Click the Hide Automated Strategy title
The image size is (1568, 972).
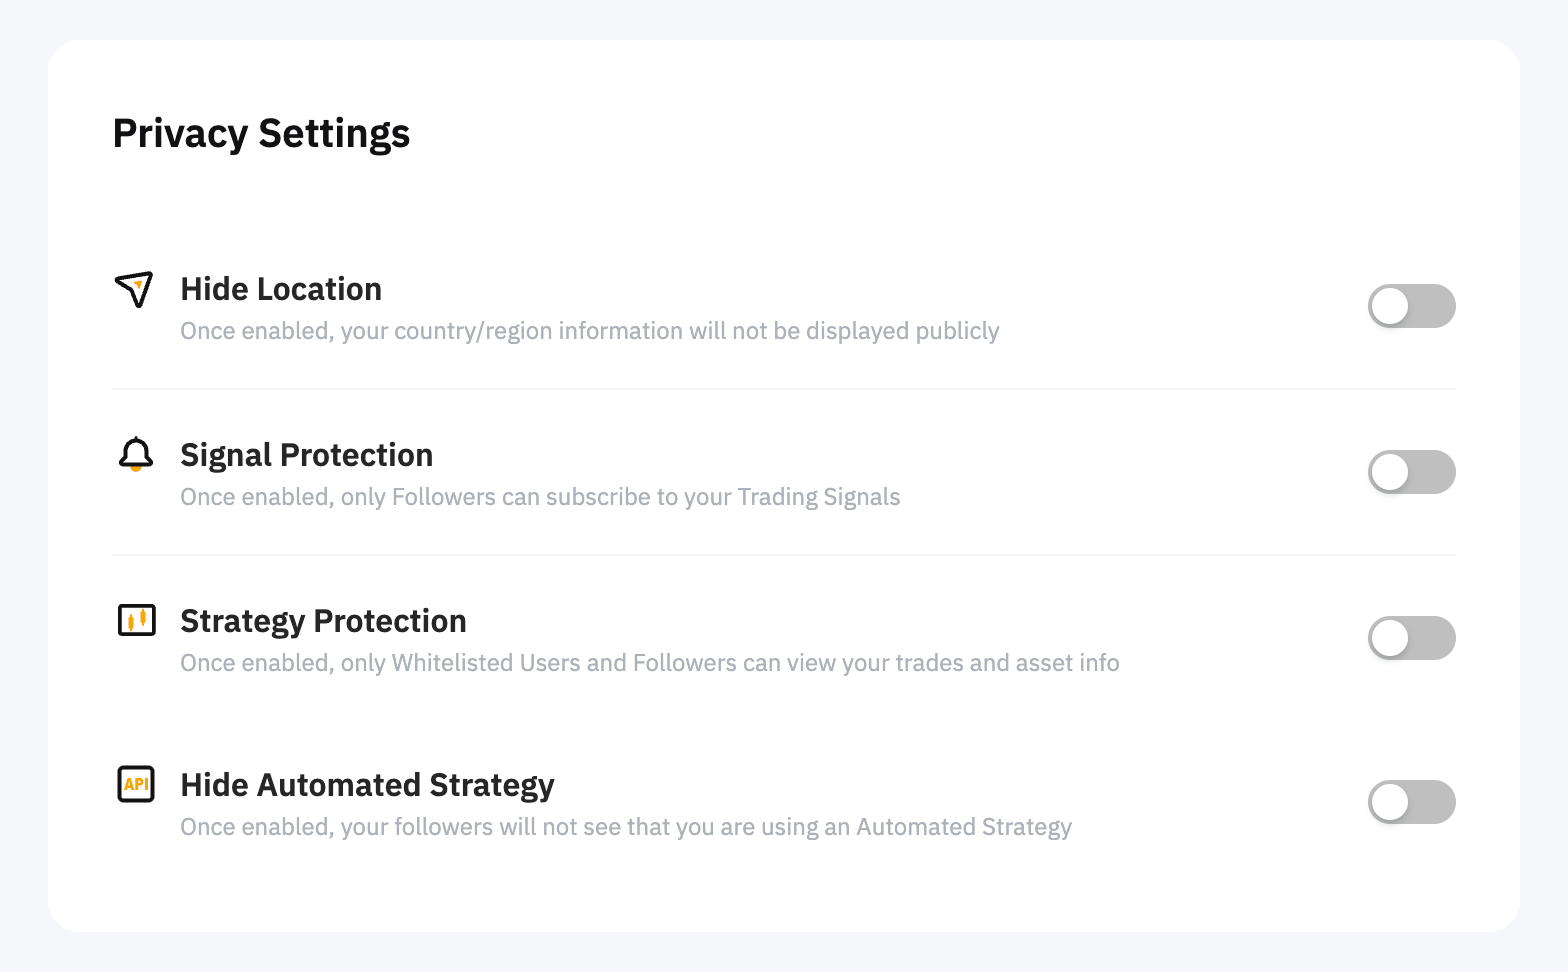coord(367,785)
